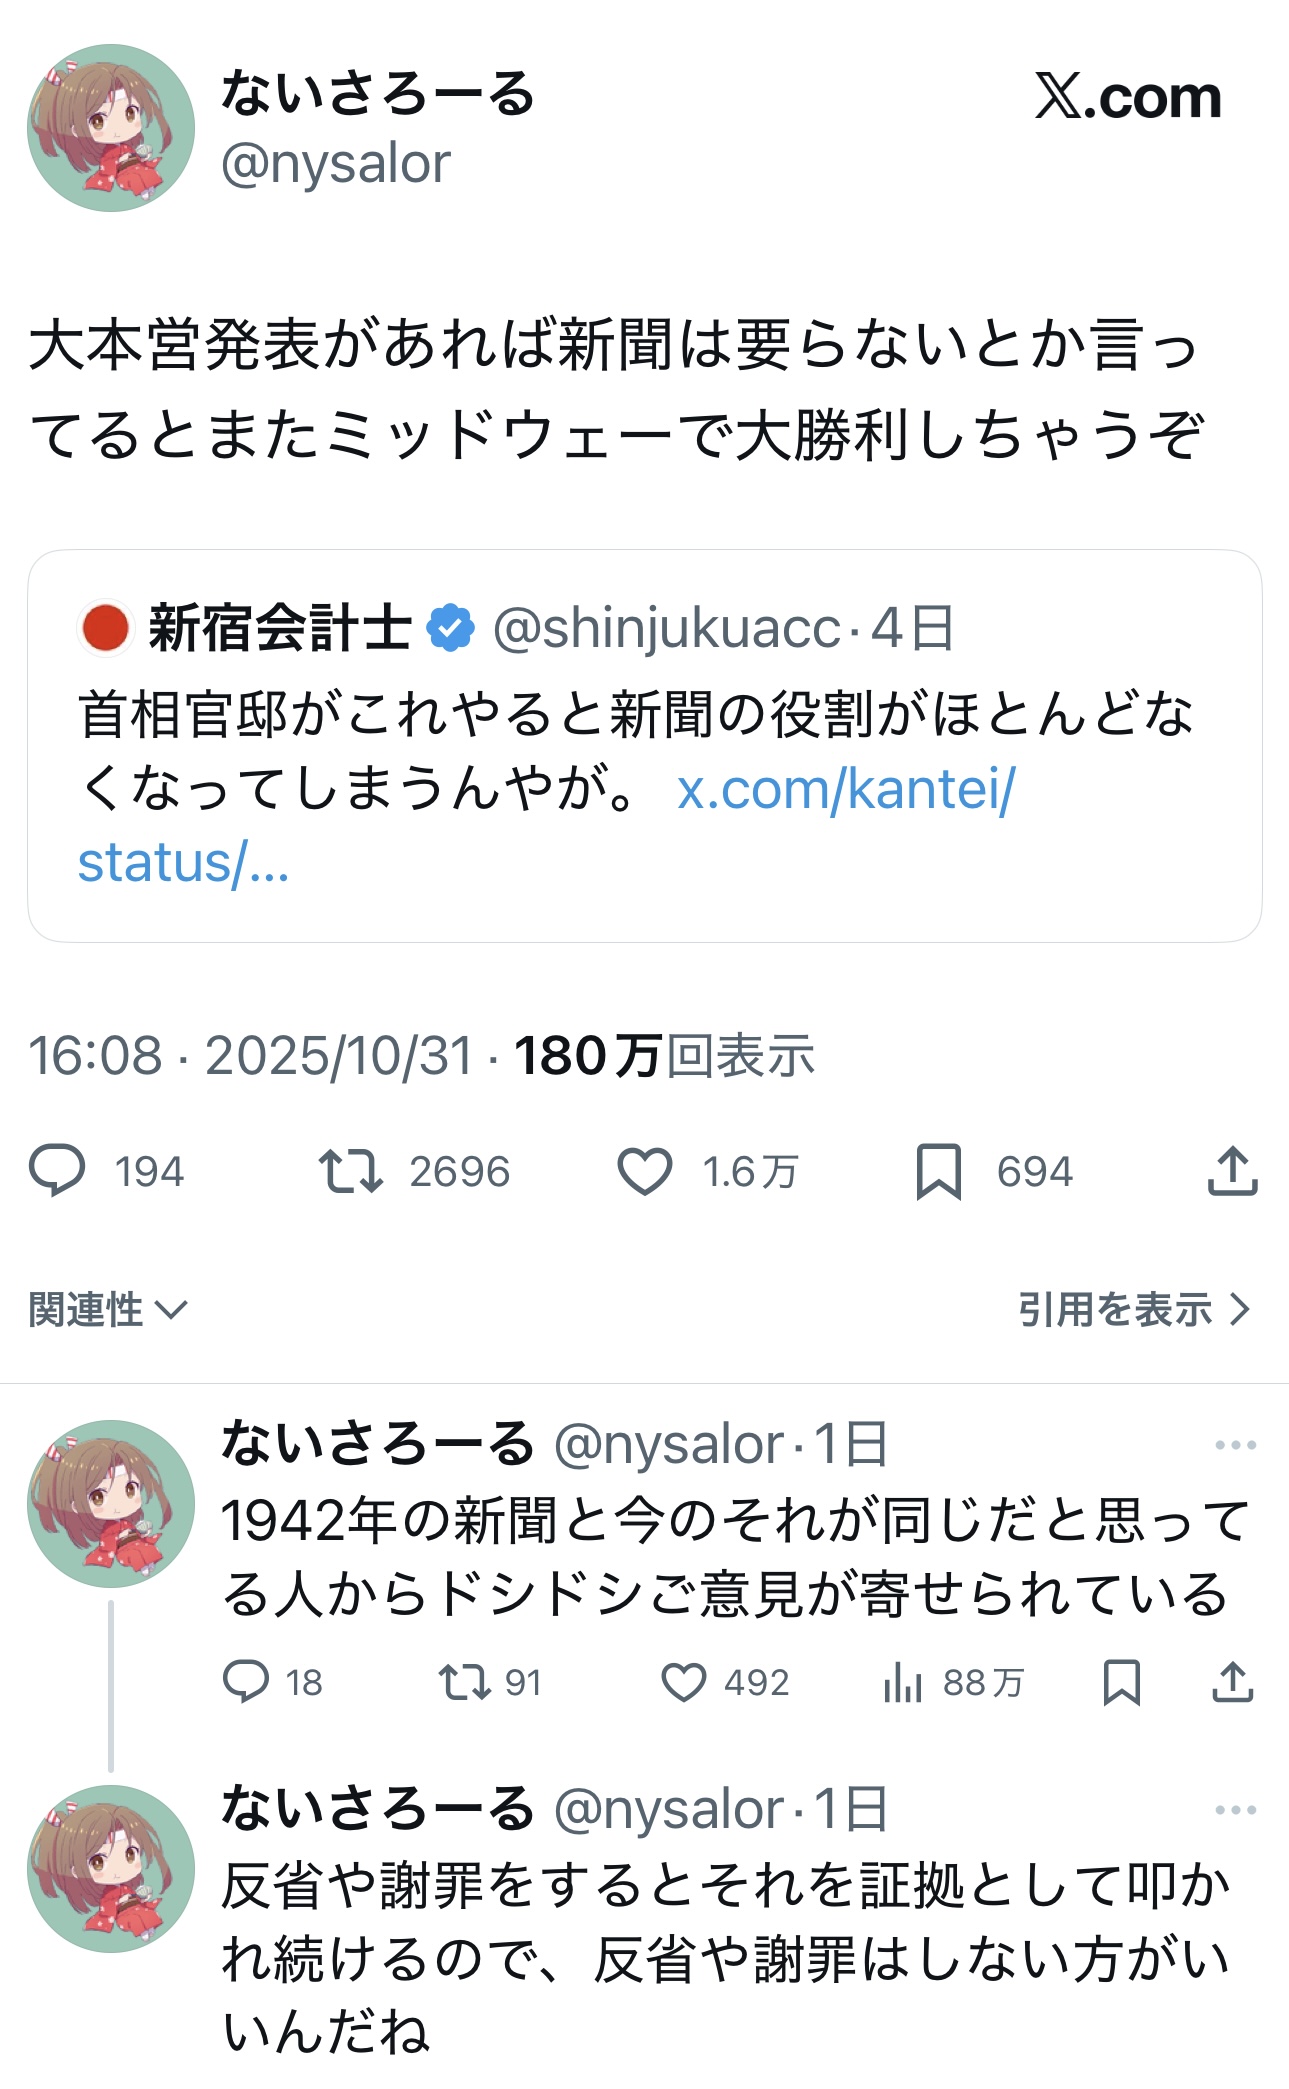This screenshot has width=1289, height=2089.
Task: Bookmark the 1942年の新聞 reply
Action: click(1121, 1682)
